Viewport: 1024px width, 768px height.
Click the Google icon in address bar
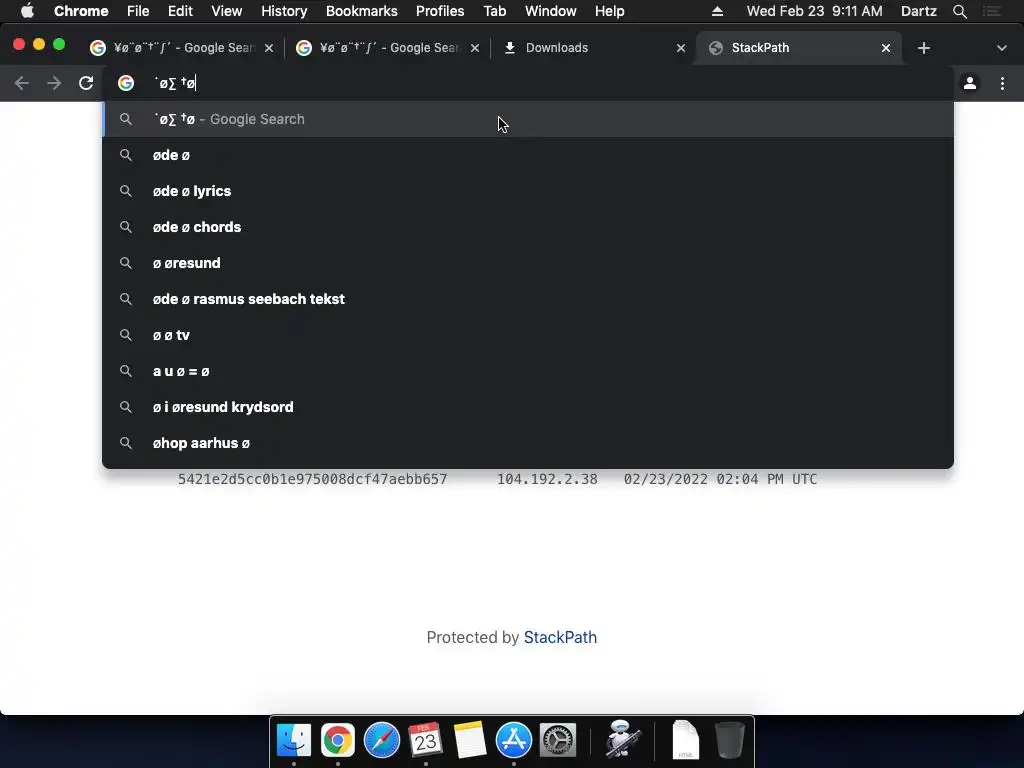click(x=125, y=83)
